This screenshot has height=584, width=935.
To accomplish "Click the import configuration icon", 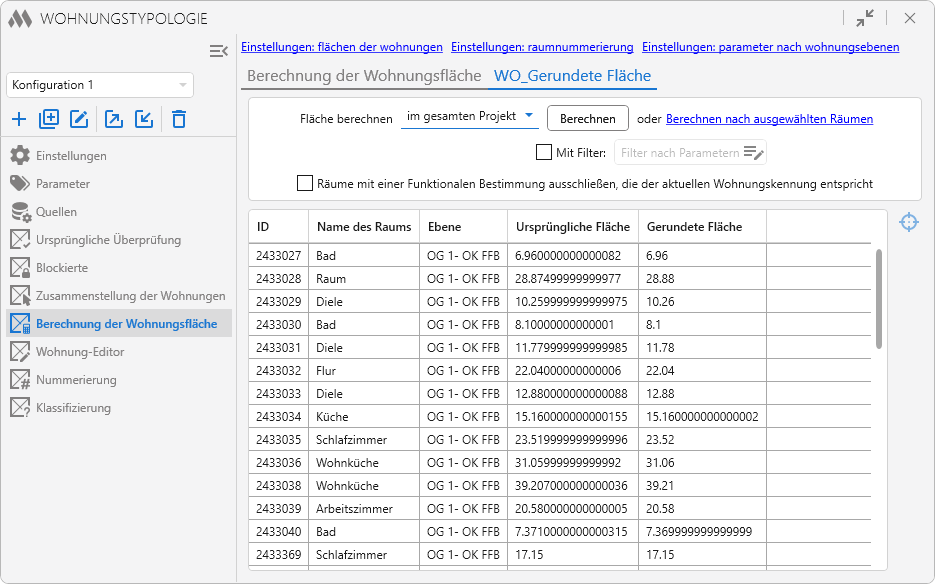I will click(x=144, y=119).
